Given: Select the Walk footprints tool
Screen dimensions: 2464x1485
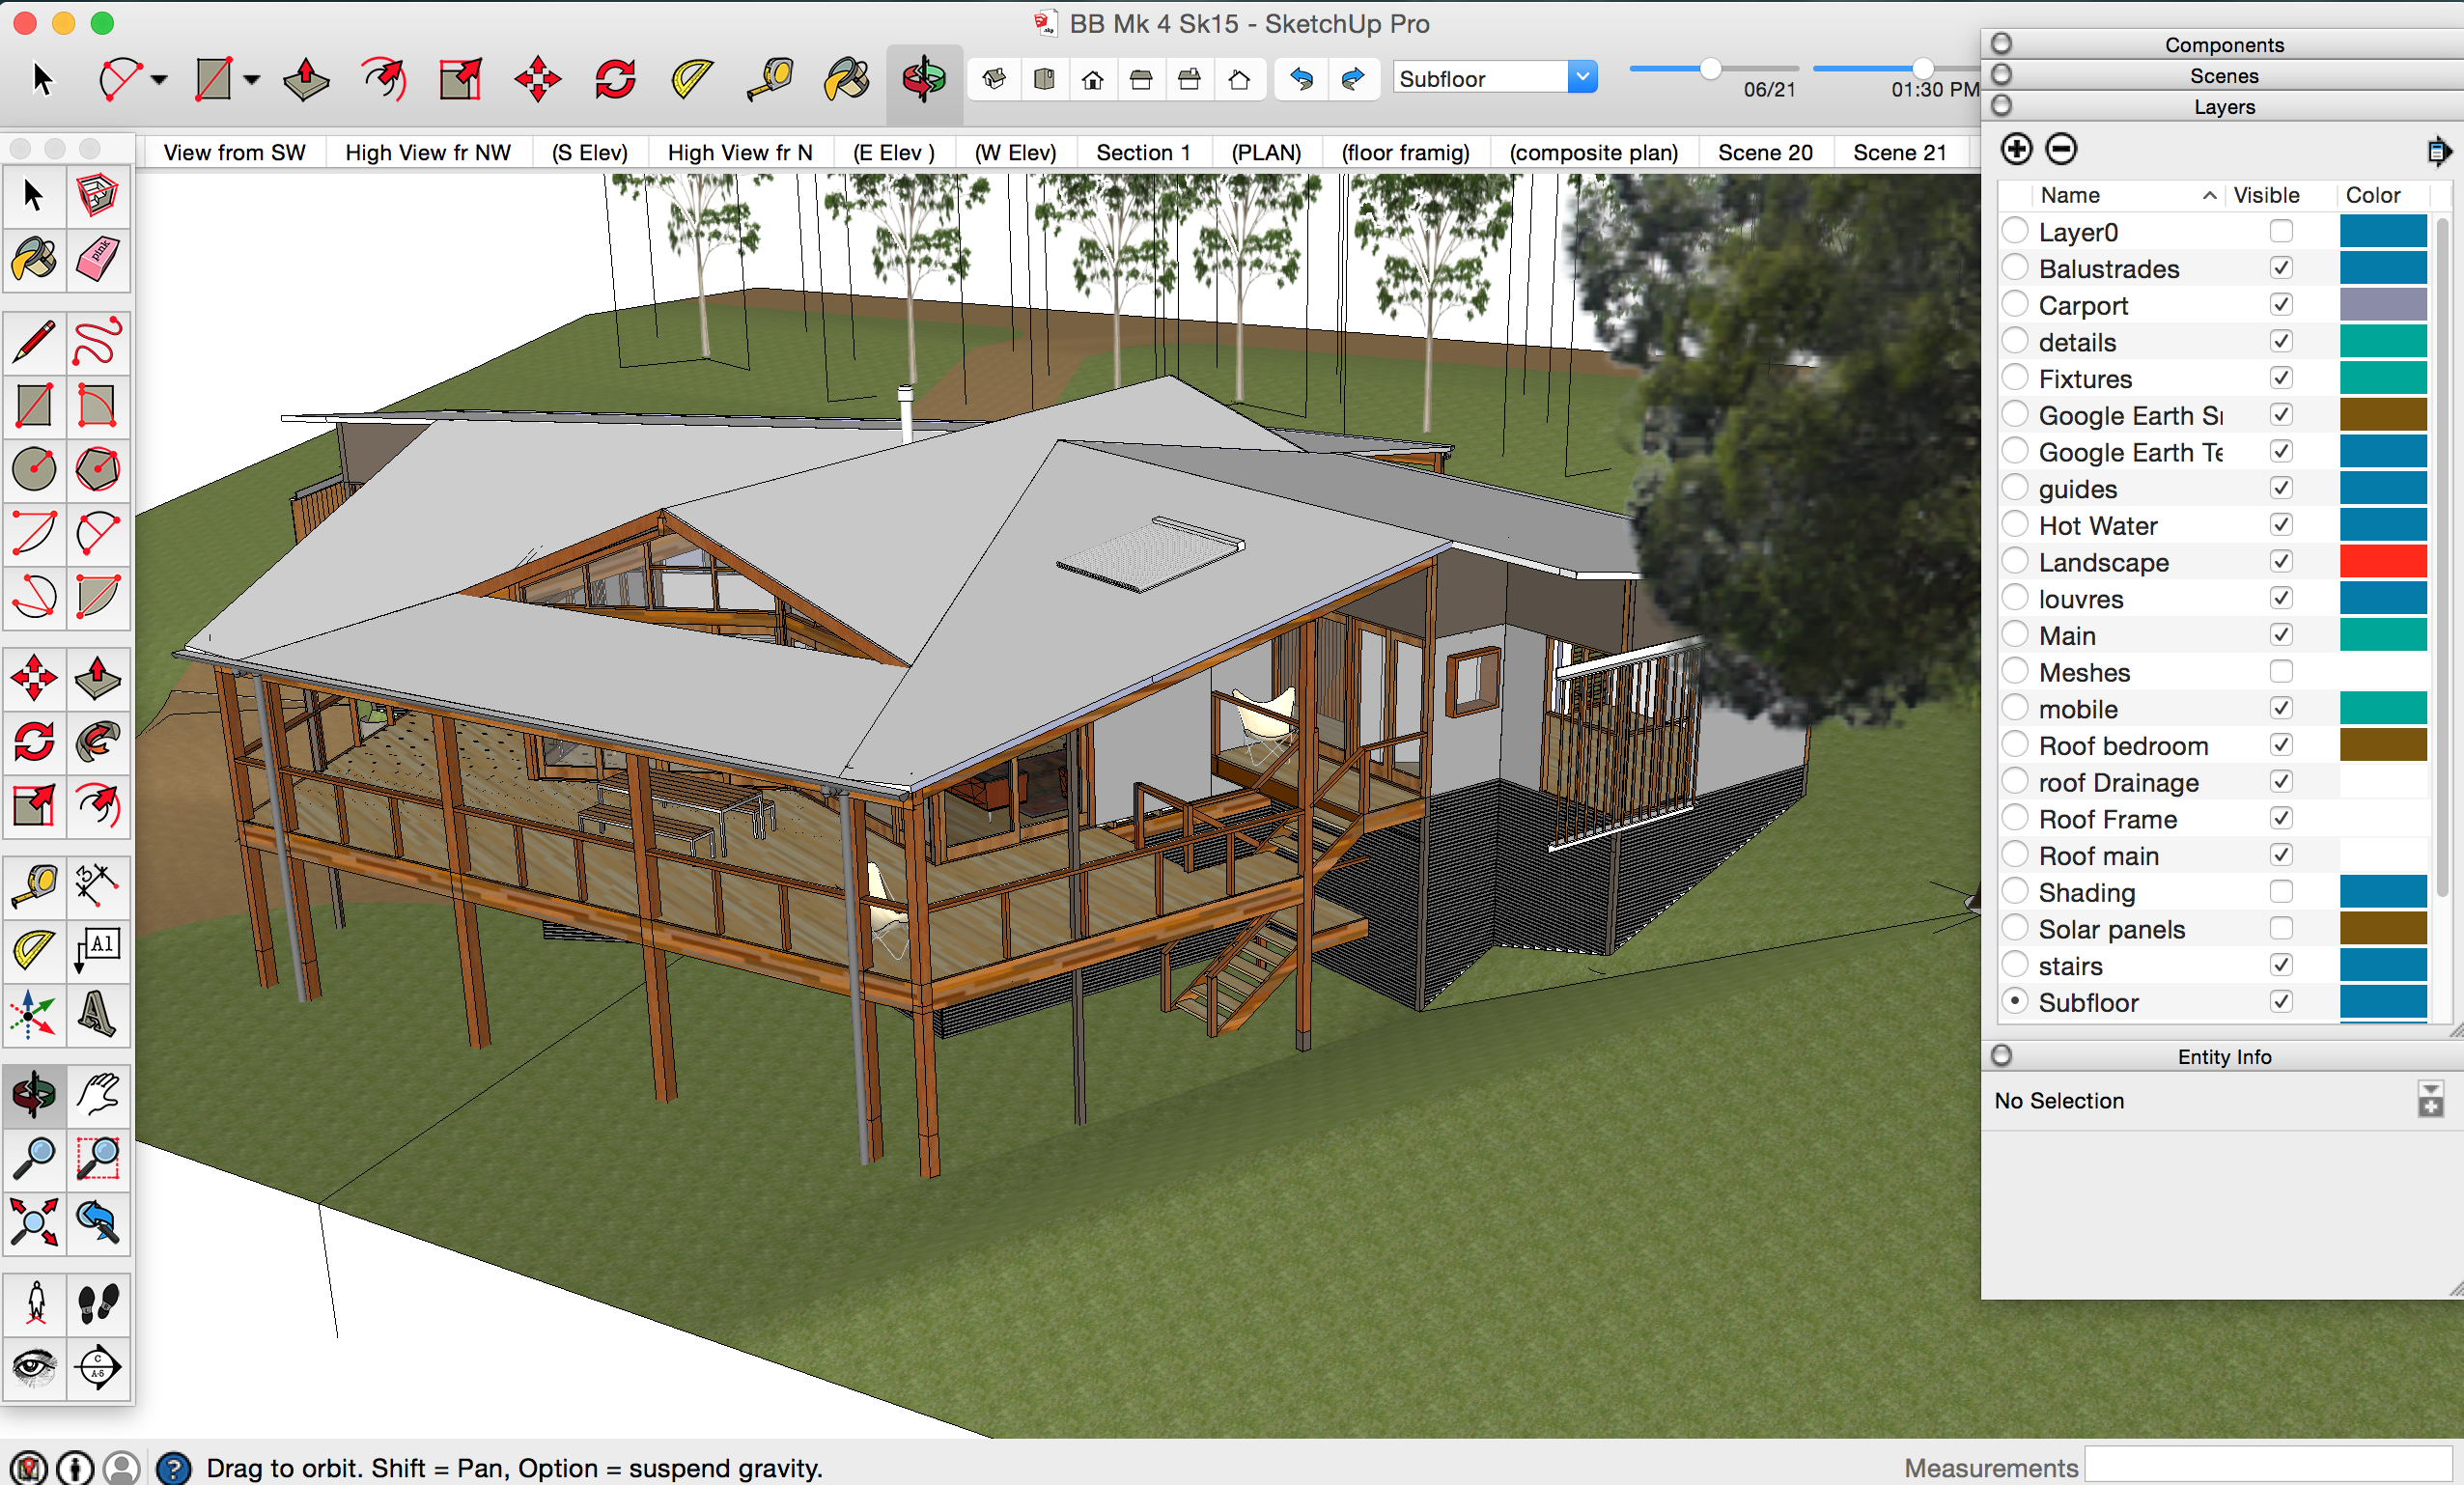Looking at the screenshot, I should pyautogui.click(x=97, y=1303).
